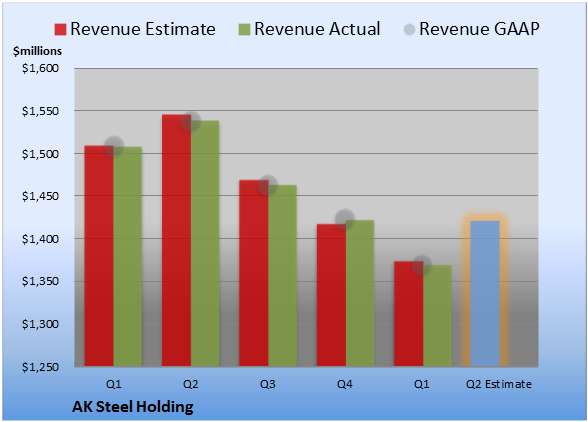Click the AK Steel Holding chart title
Image resolution: width=588 pixels, height=422 pixels.
point(133,407)
